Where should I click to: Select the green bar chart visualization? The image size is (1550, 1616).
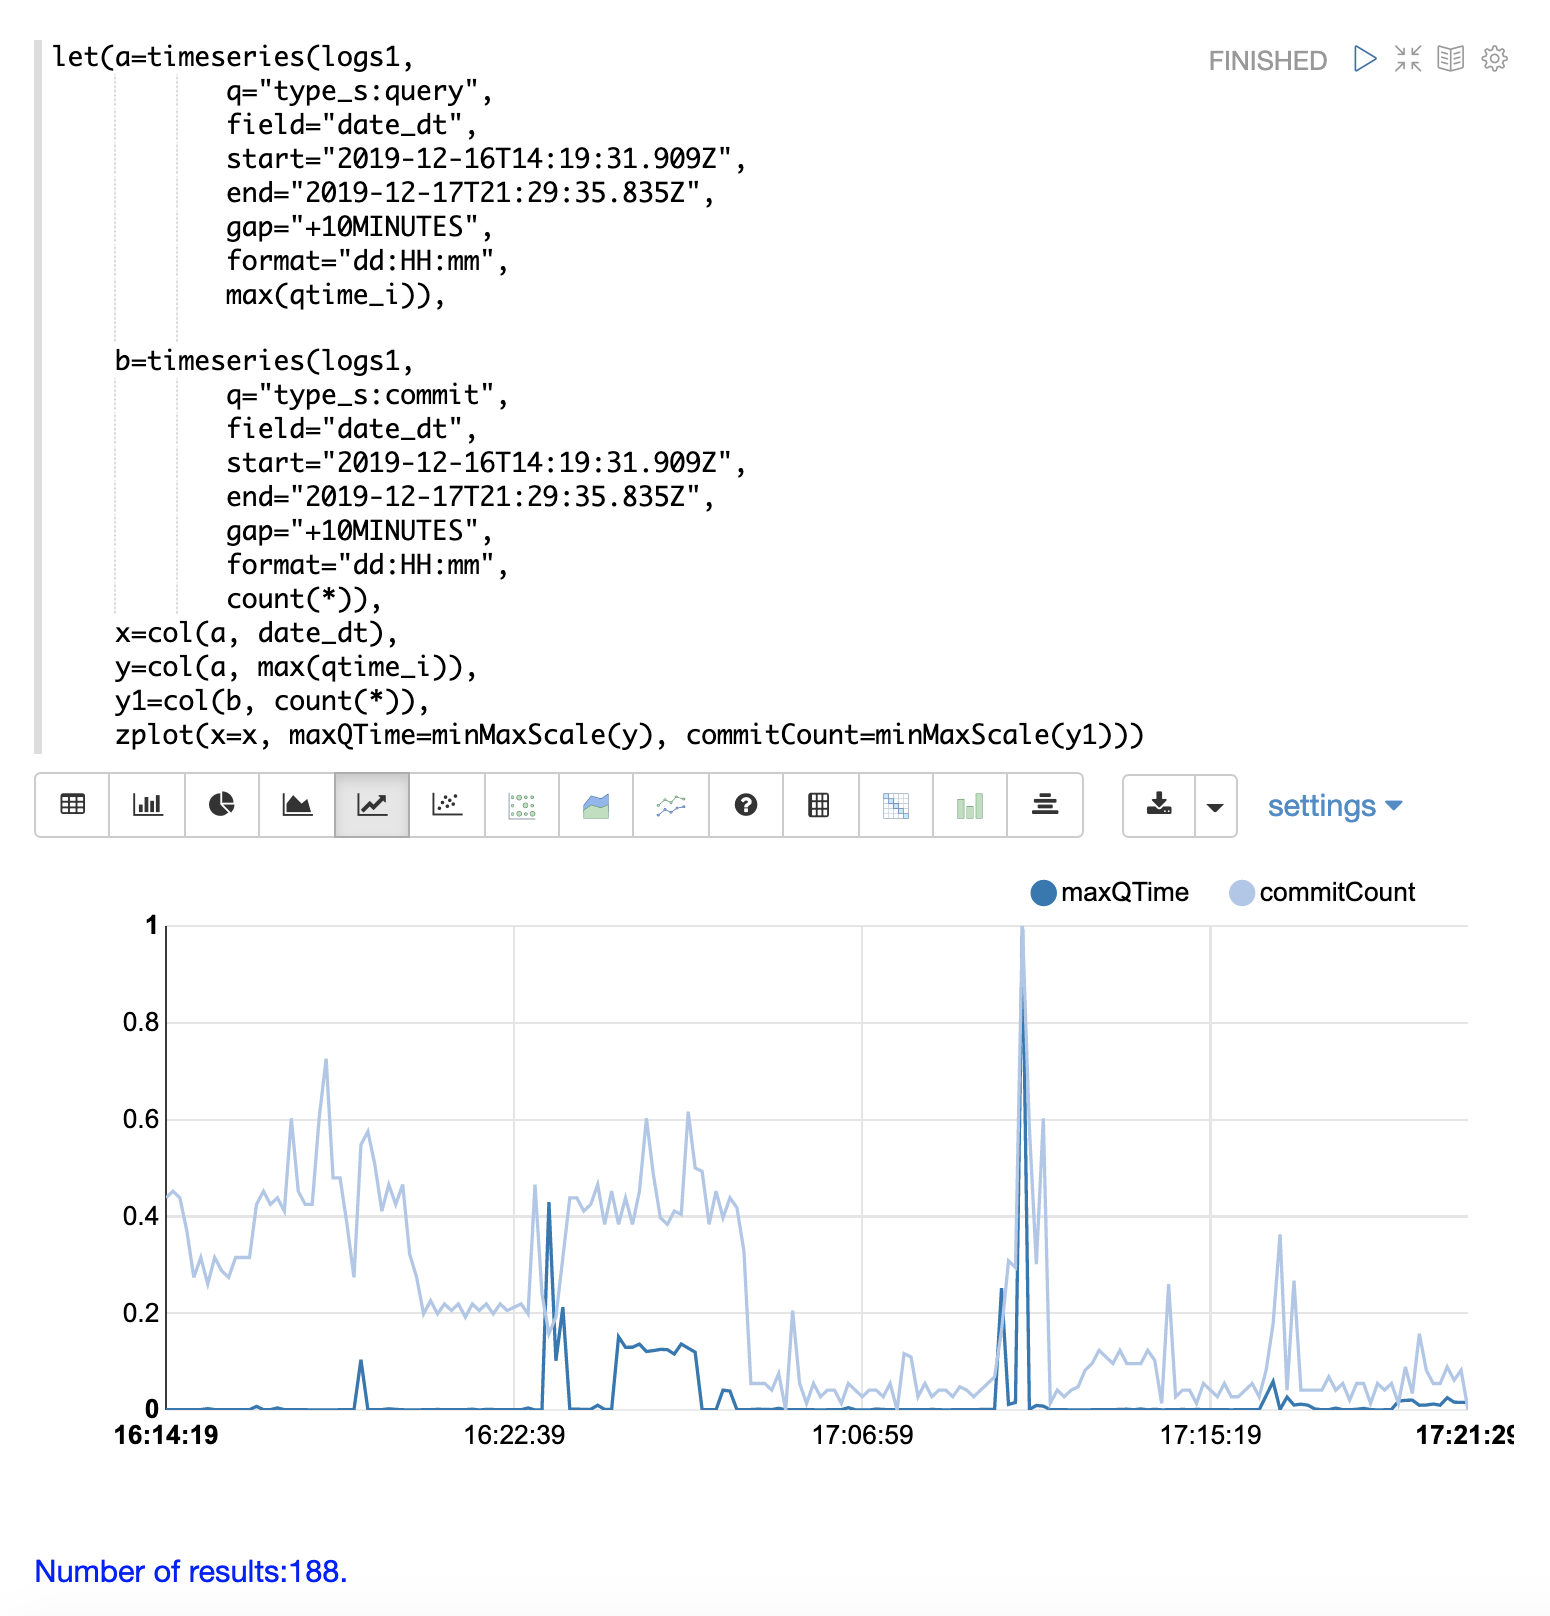pos(969,805)
